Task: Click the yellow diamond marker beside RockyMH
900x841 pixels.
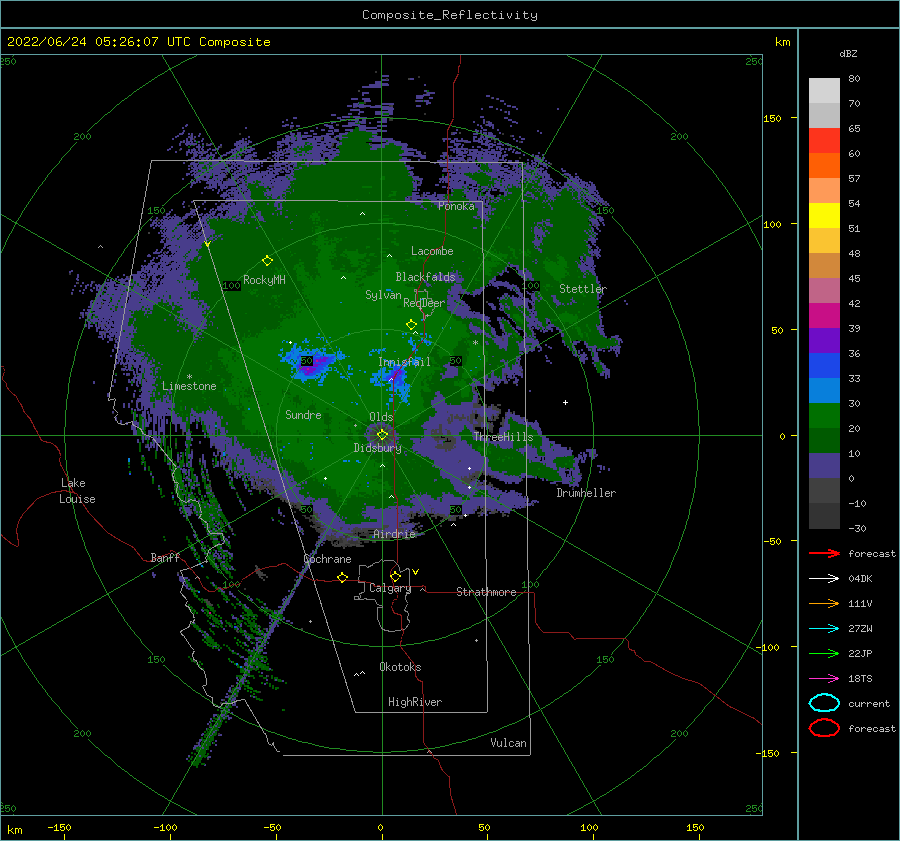Action: [267, 261]
